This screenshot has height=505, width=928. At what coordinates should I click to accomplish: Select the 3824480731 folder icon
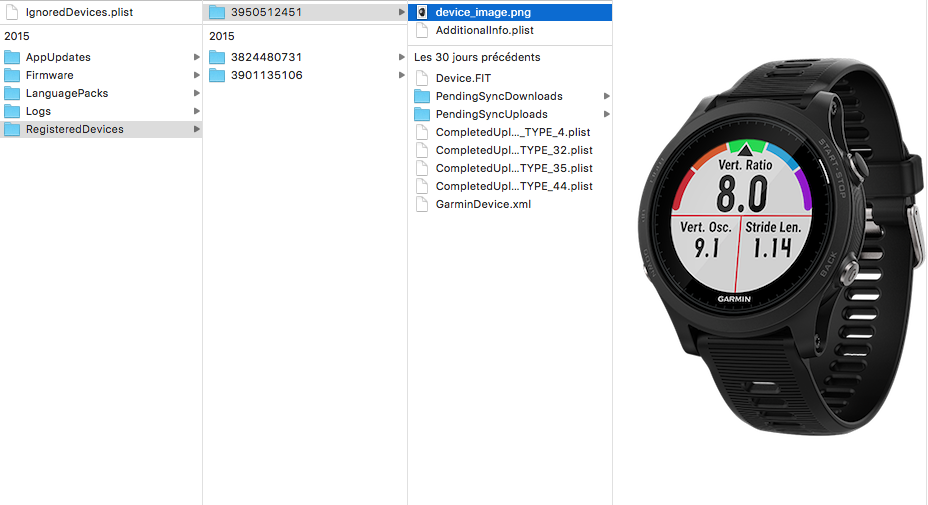click(x=217, y=57)
